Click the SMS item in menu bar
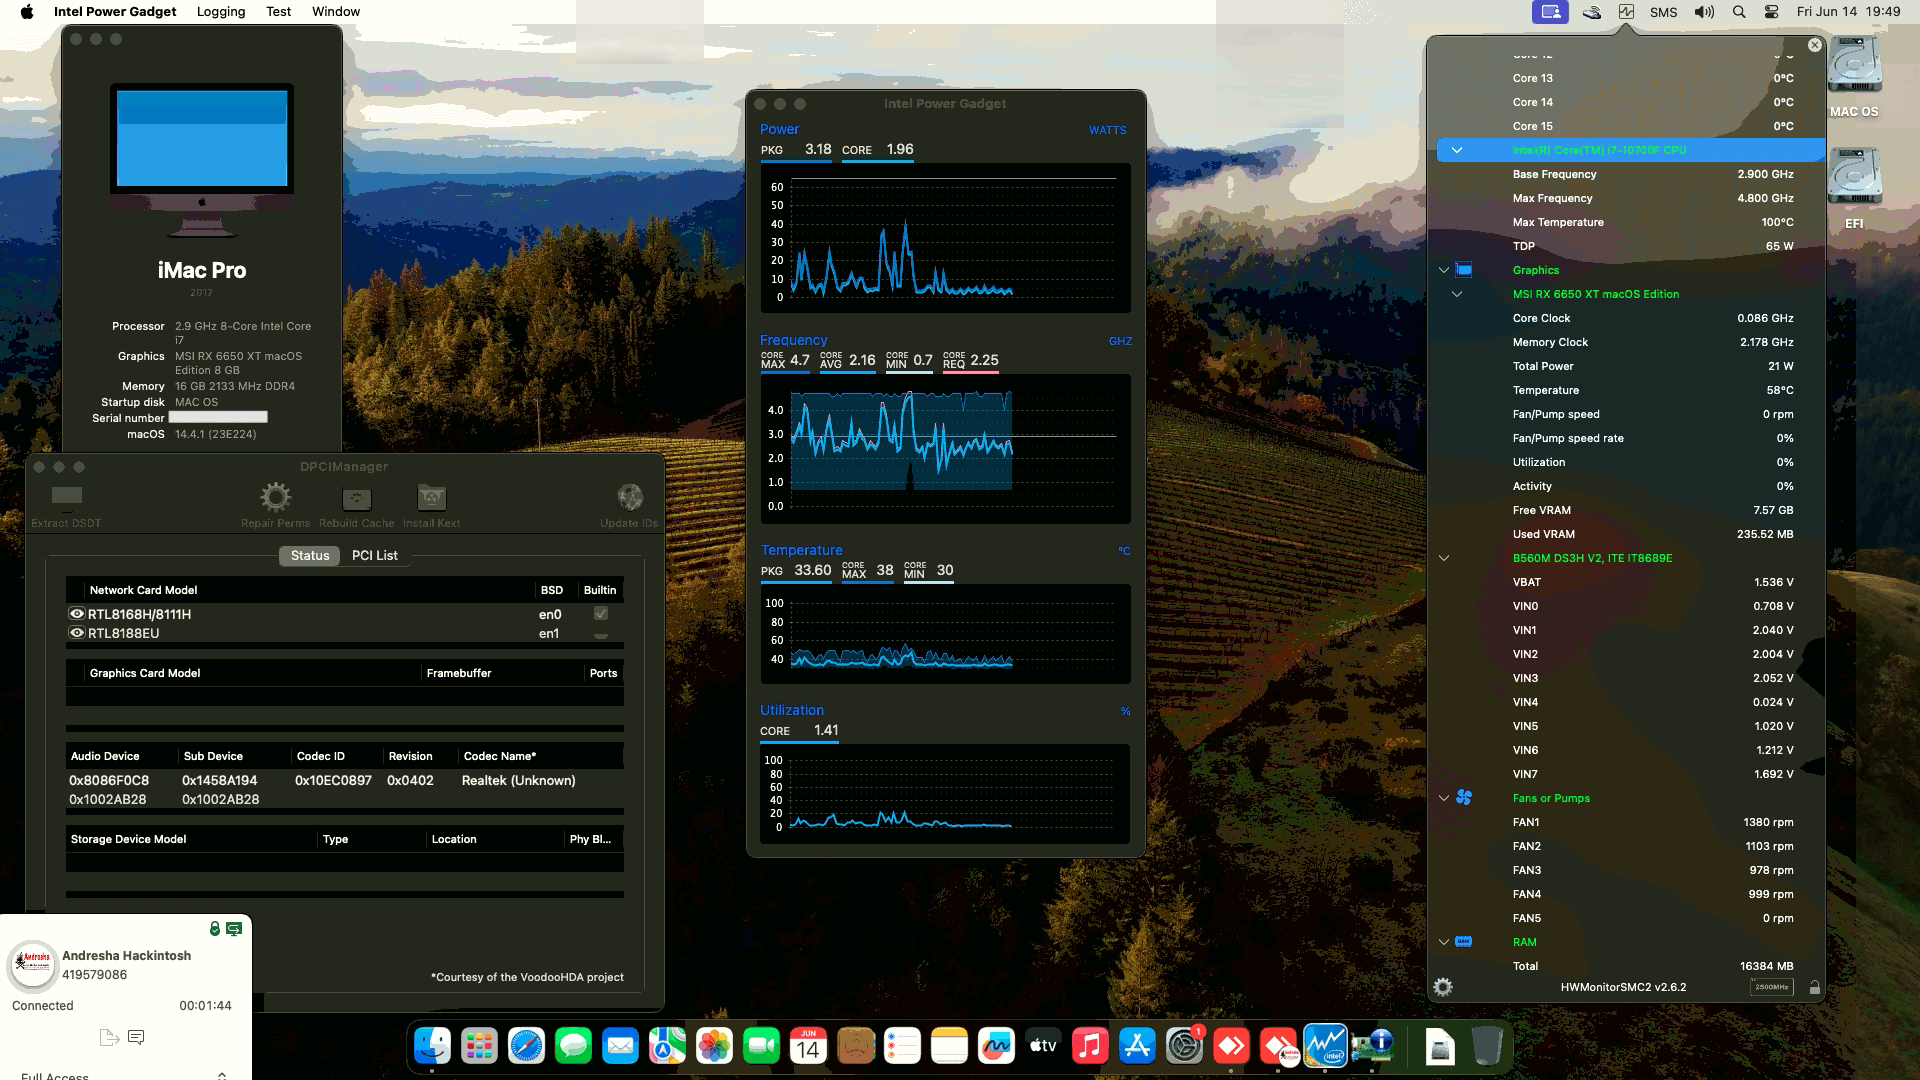1920x1080 pixels. coord(1664,12)
